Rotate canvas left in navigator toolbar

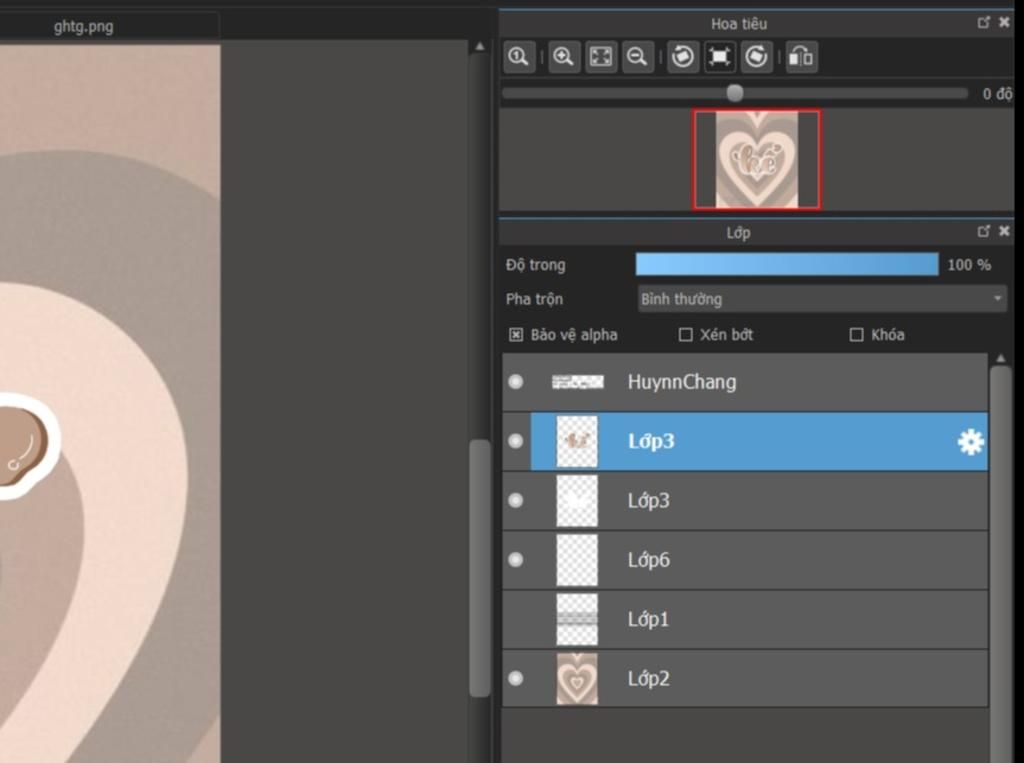point(682,57)
